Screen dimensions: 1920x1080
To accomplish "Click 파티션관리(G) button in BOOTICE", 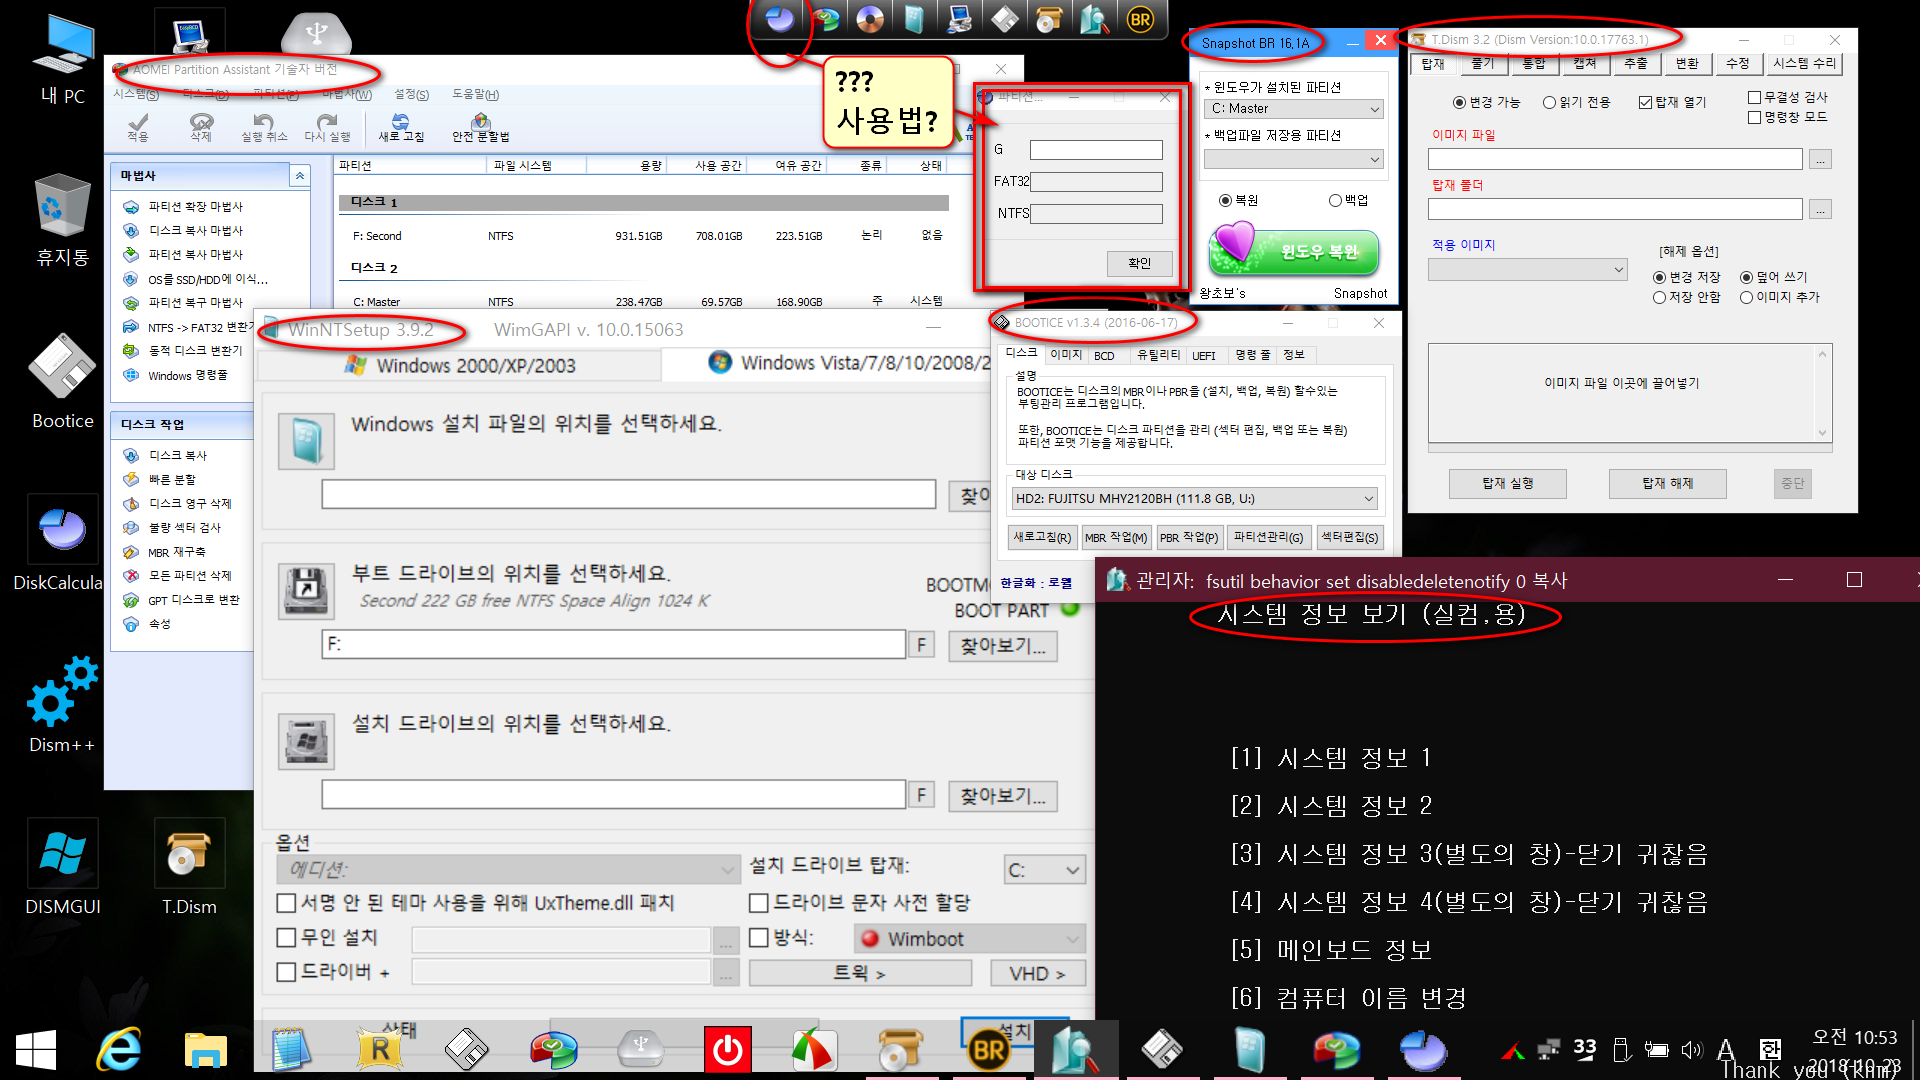I will tap(1268, 538).
